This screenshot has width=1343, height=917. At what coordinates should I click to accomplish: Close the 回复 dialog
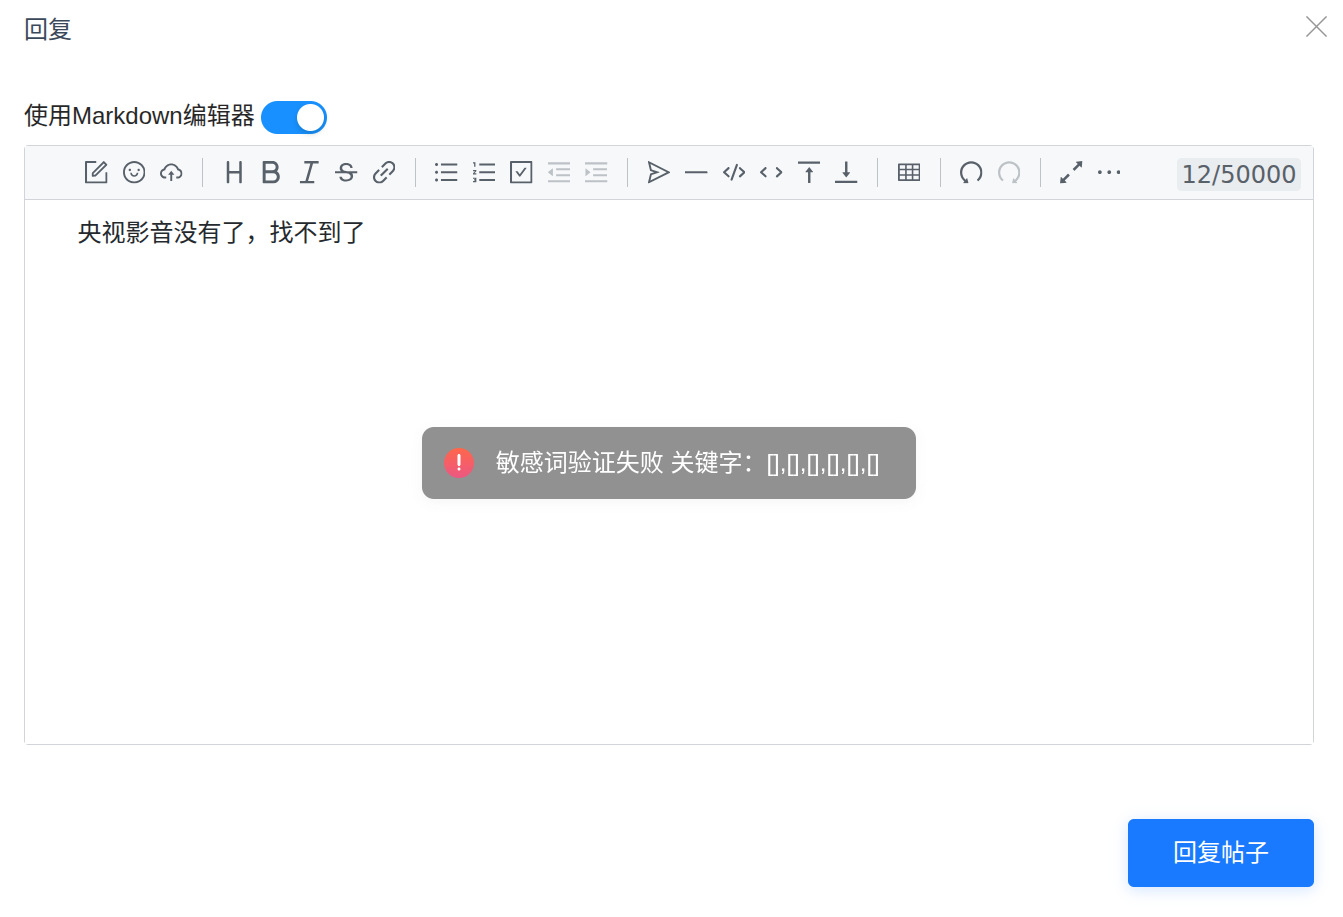[1316, 27]
